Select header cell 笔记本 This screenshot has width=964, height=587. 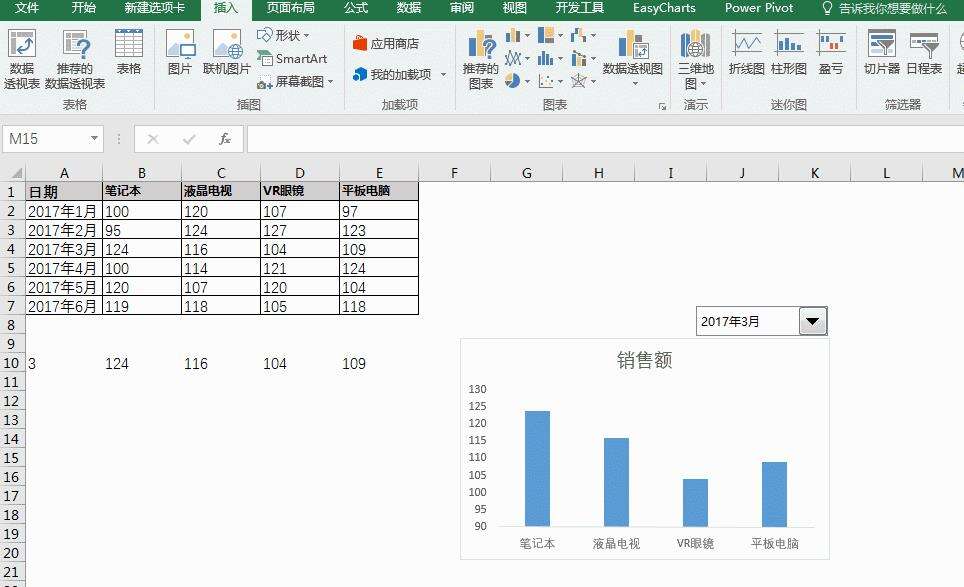tap(141, 191)
